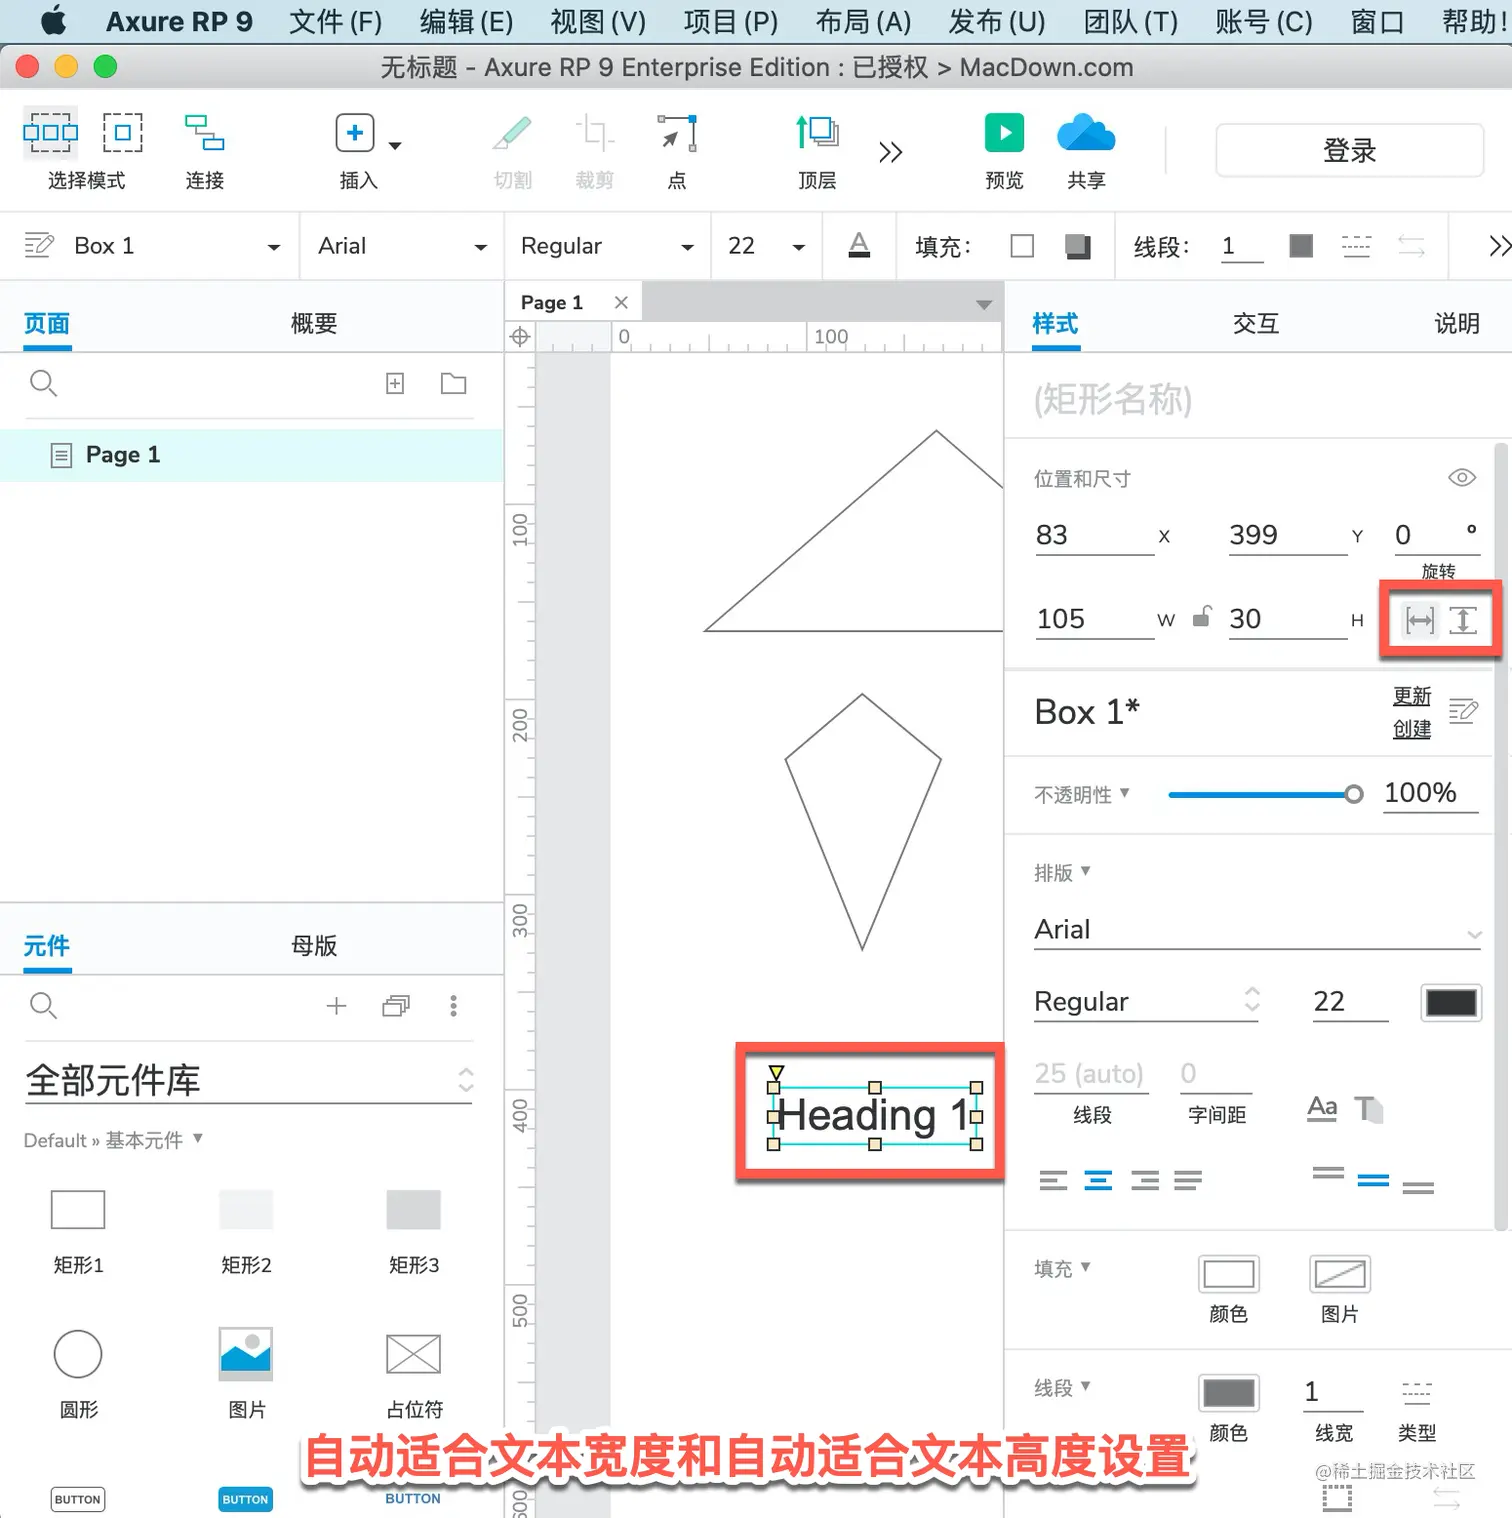Switch to the Notes tab
Screen dimensions: 1512x1518
click(x=1457, y=323)
